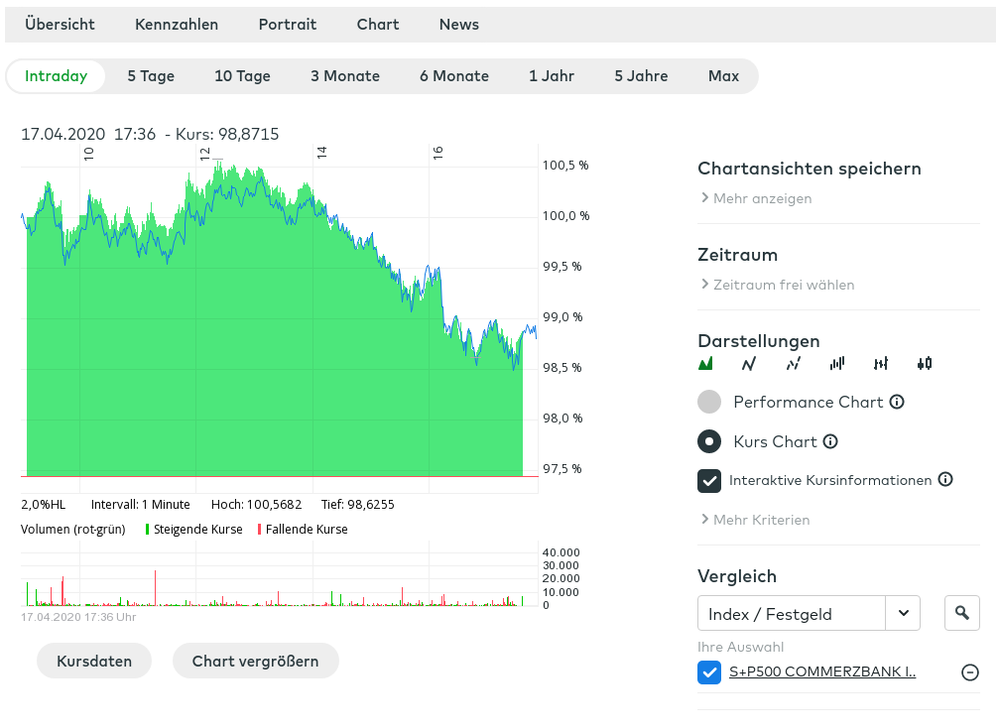Open info icon next to Performance Chart

coord(897,402)
